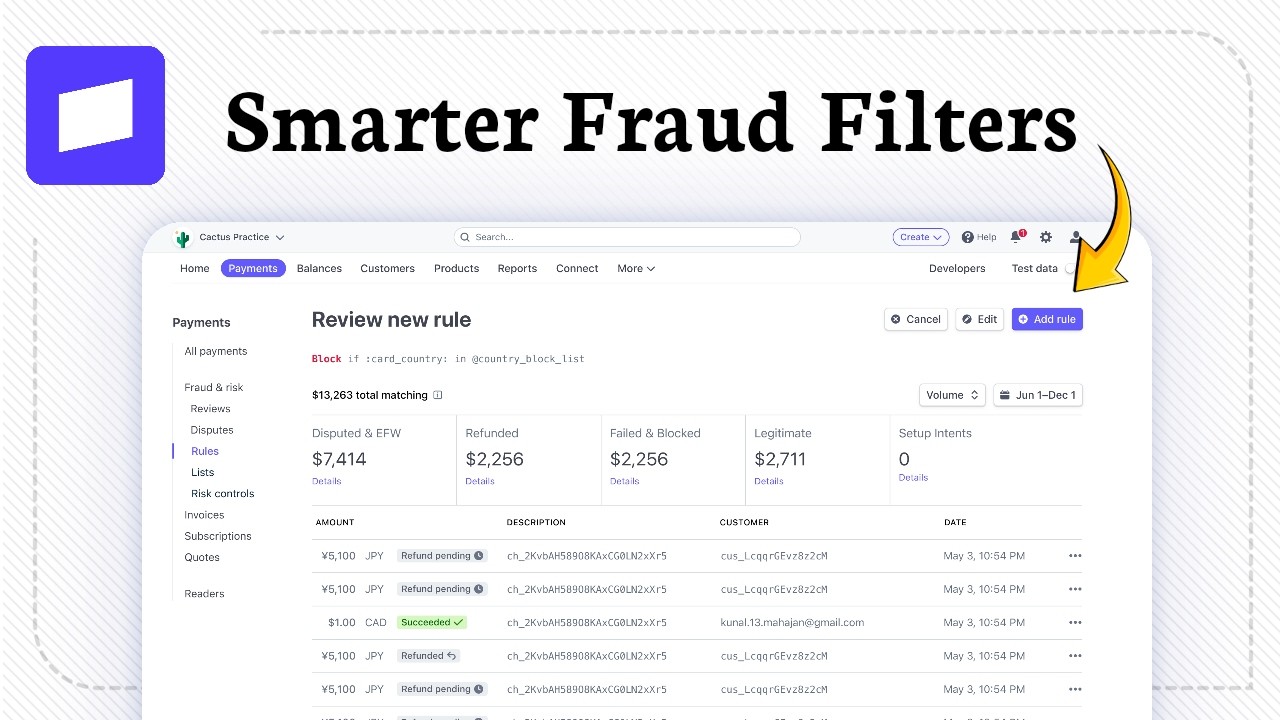
Task: Open the Jun 1–Dec 1 date range picker
Action: point(1038,395)
